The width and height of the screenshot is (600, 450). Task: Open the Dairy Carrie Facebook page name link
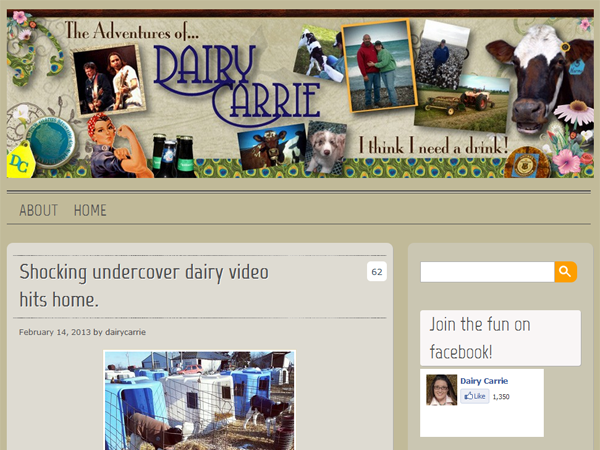(484, 381)
